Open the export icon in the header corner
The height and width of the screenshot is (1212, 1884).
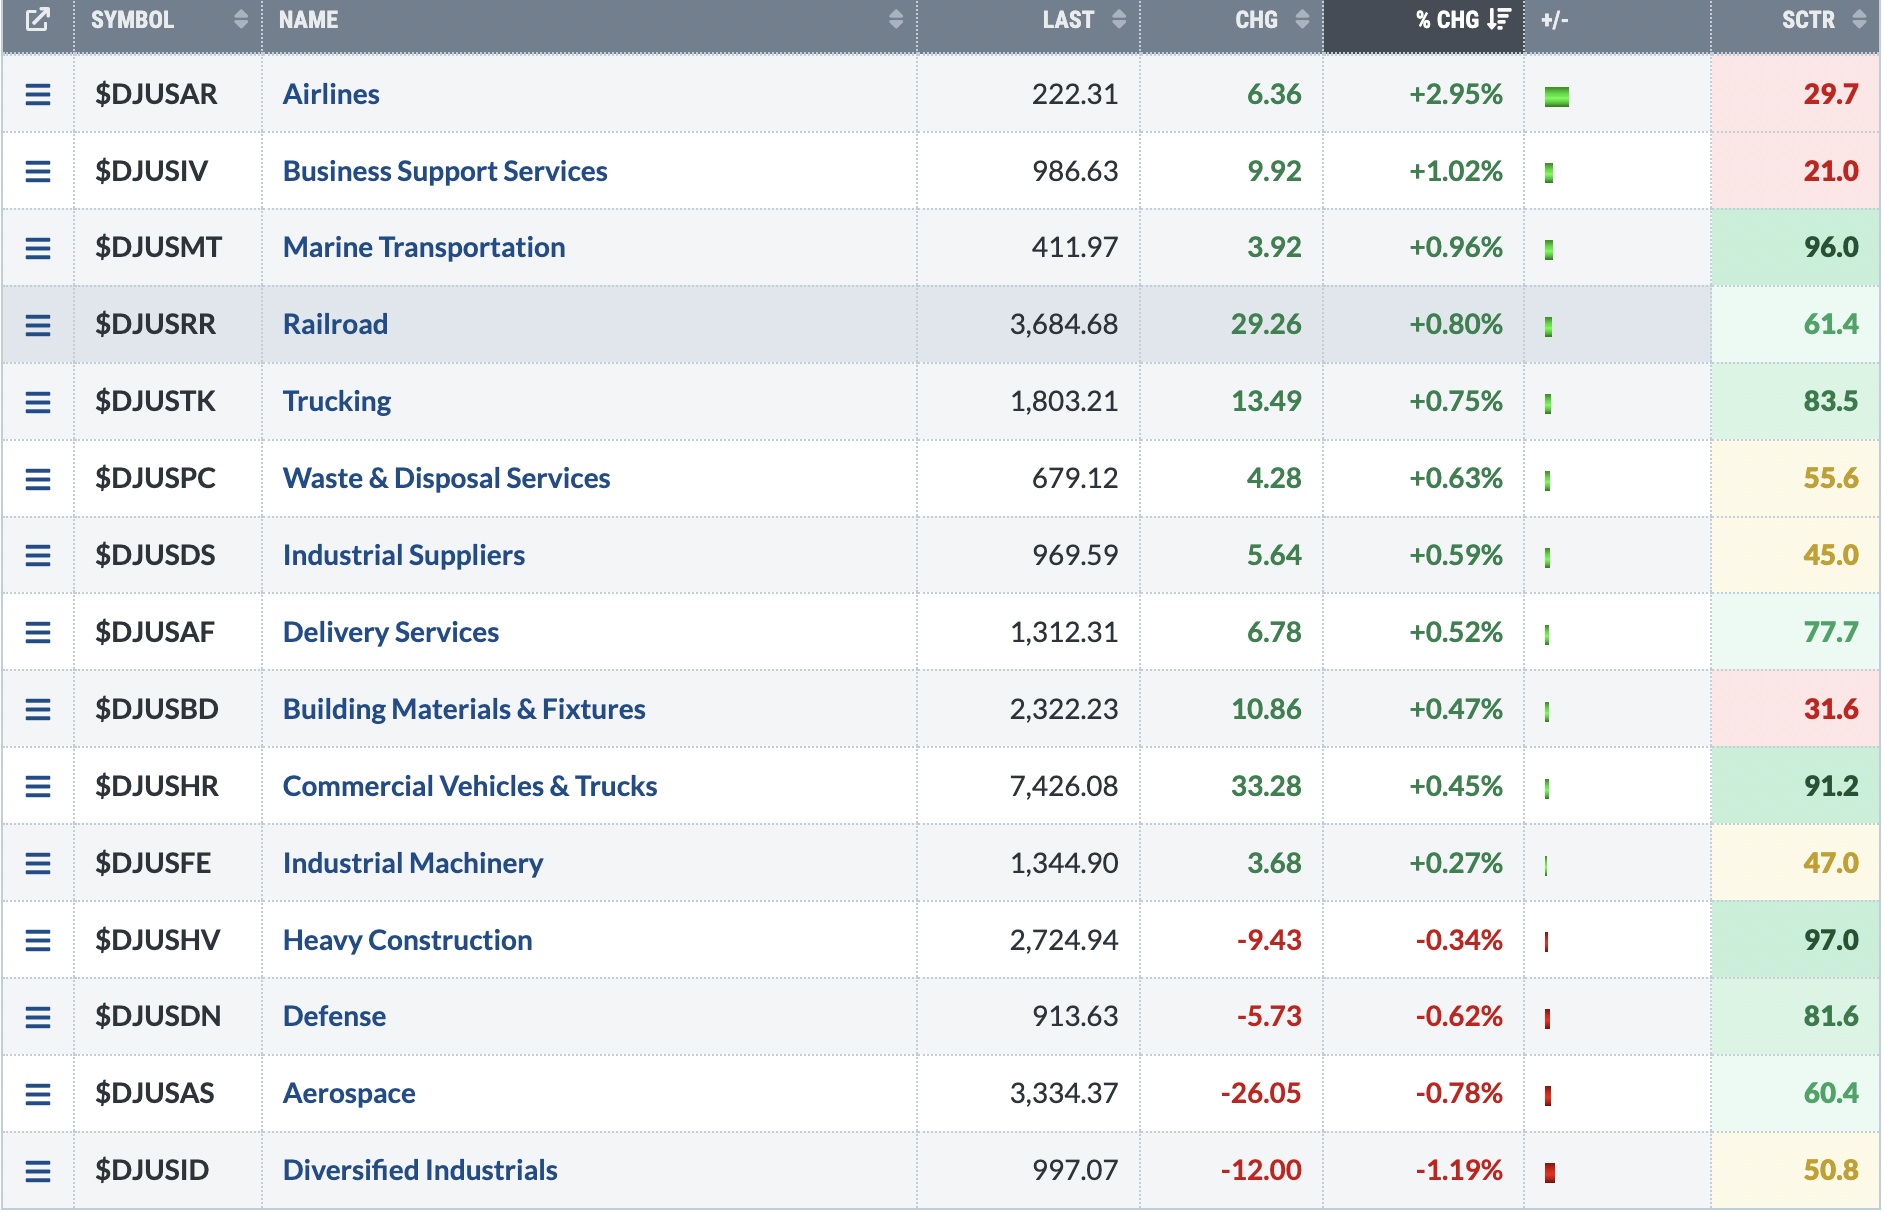(37, 20)
